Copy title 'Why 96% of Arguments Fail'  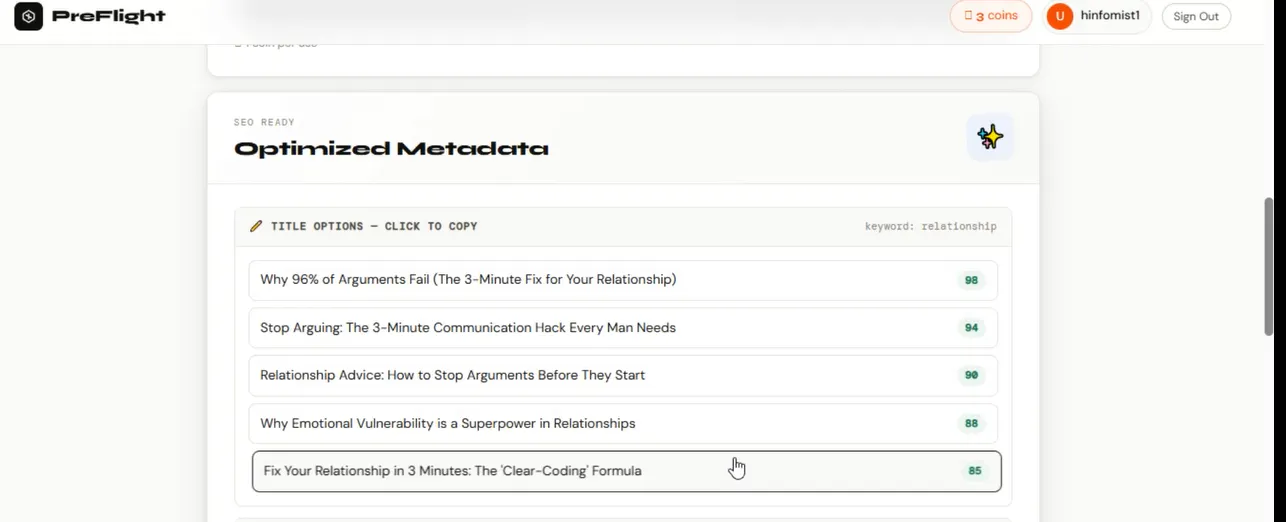pos(623,280)
